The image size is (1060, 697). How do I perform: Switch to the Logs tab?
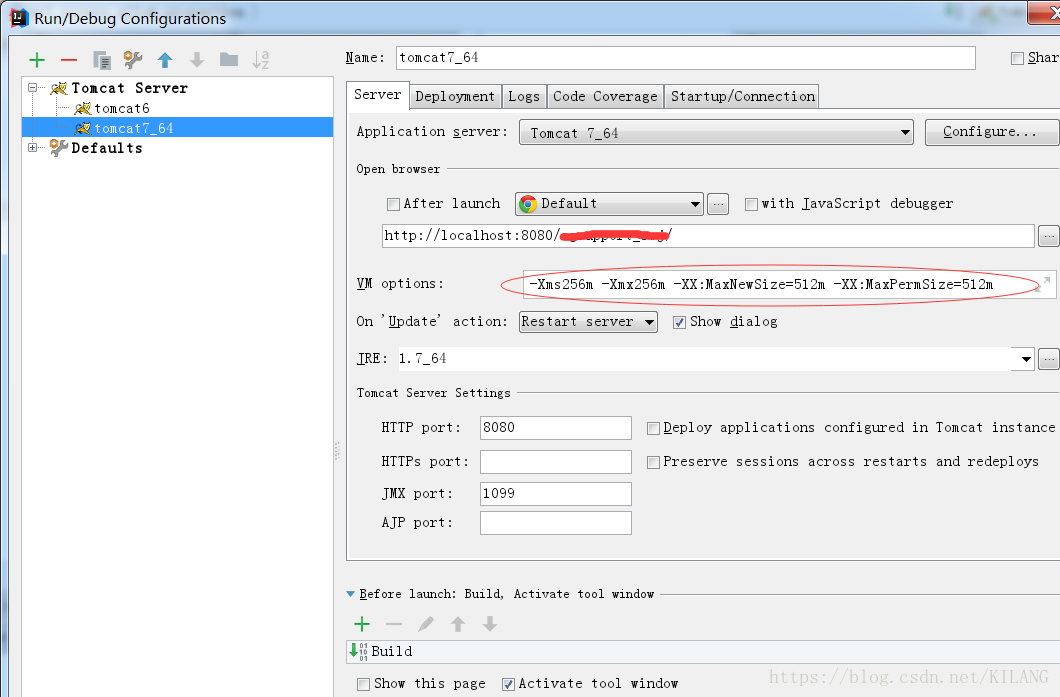(524, 97)
